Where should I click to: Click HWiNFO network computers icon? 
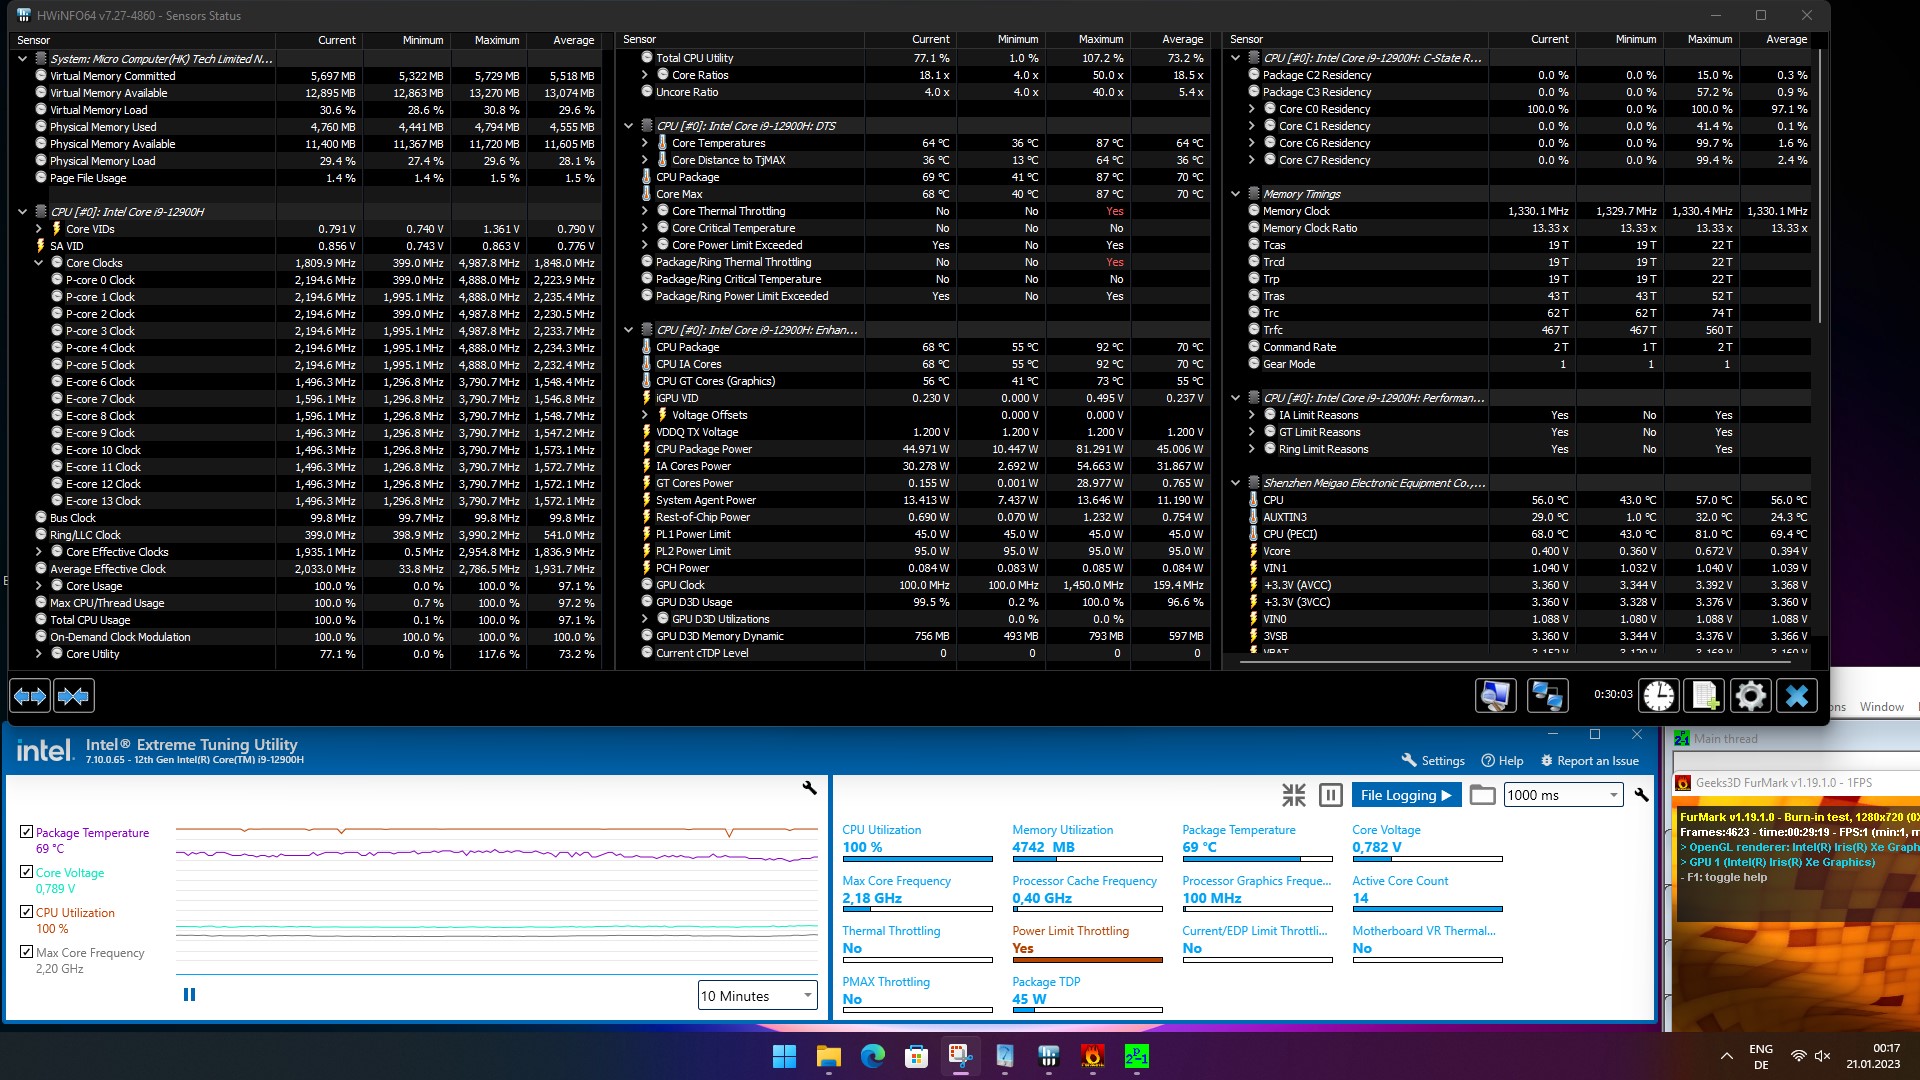1548,696
